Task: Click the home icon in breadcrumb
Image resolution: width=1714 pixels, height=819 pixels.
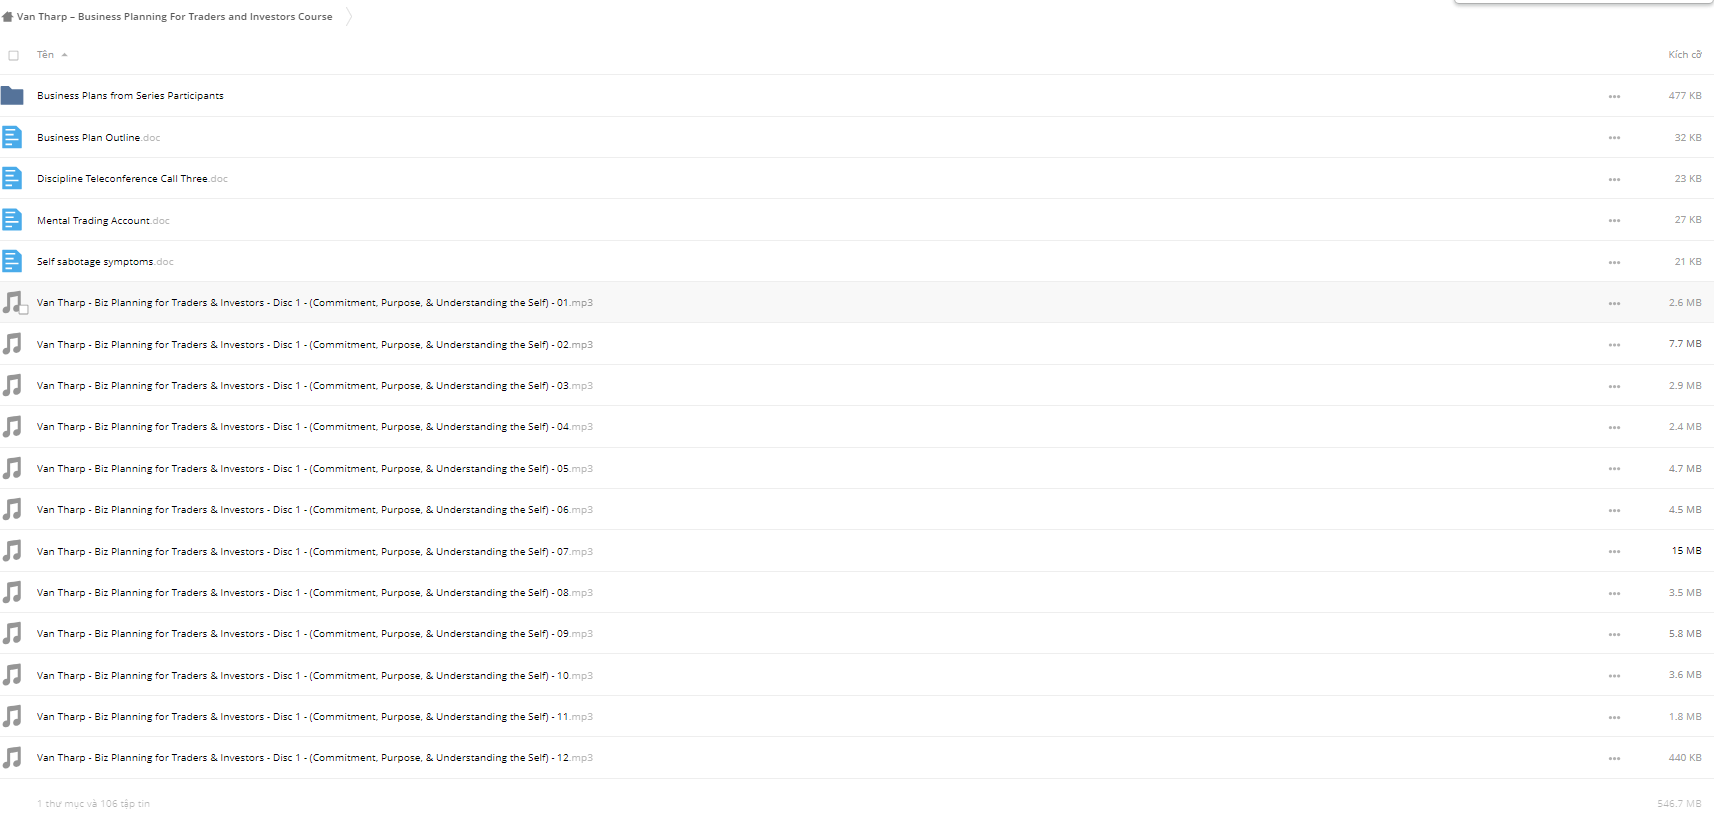Action: (x=8, y=17)
